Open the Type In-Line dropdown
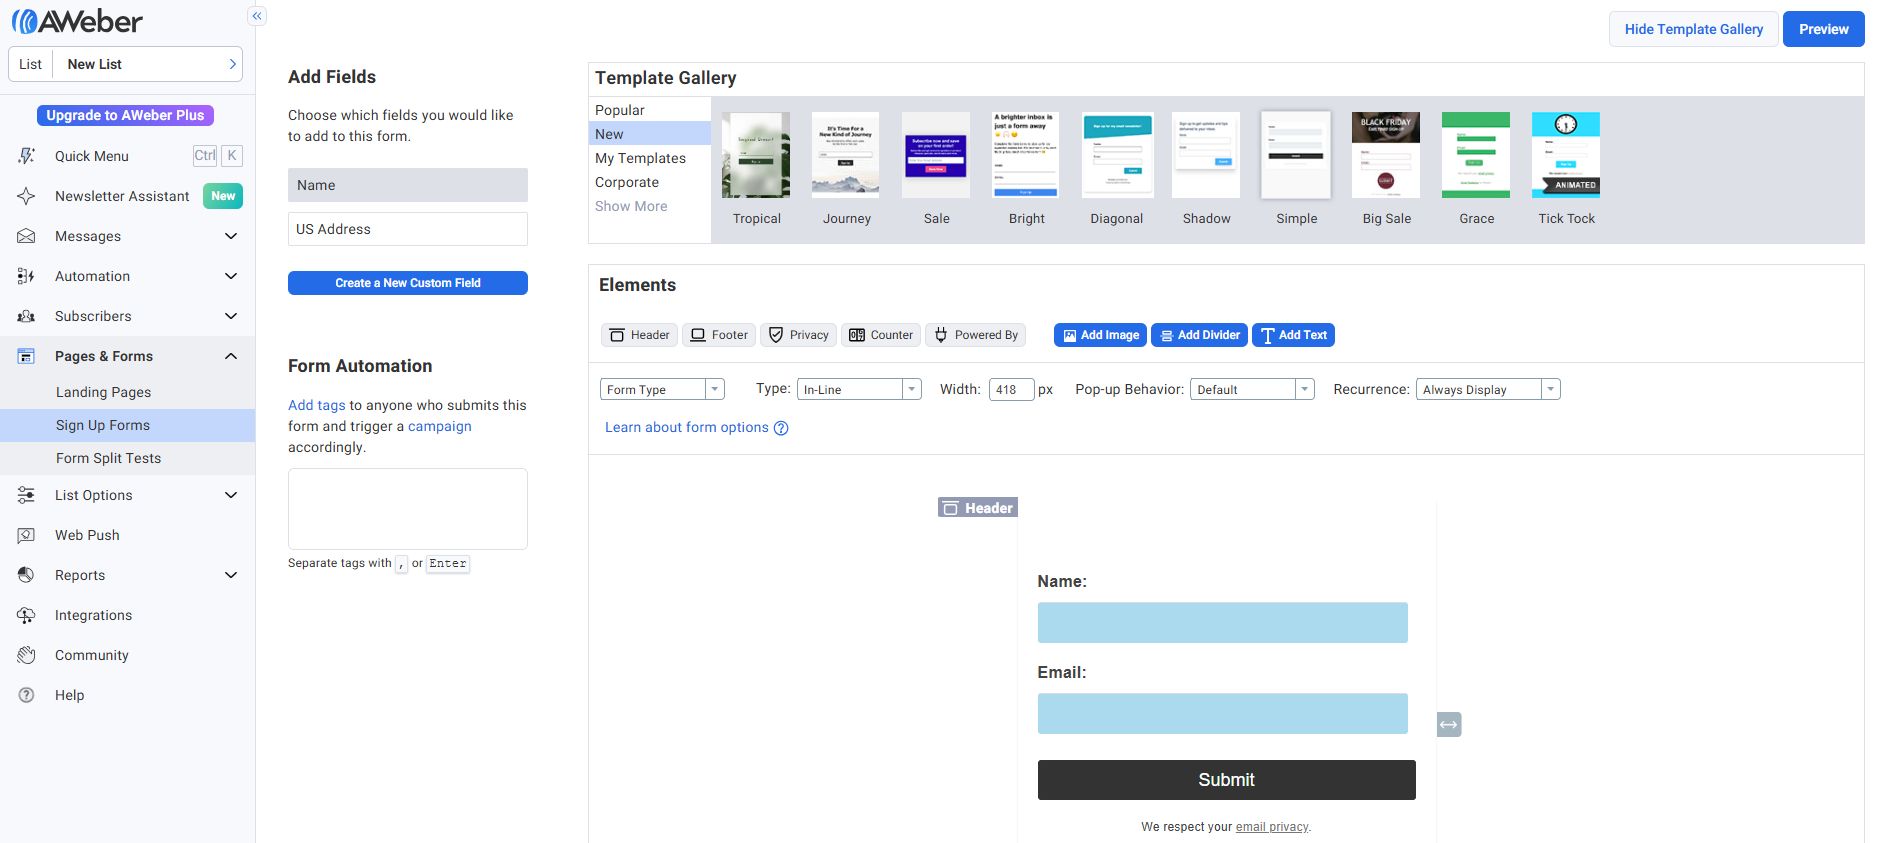Viewport: 1890px width, 843px height. click(859, 389)
